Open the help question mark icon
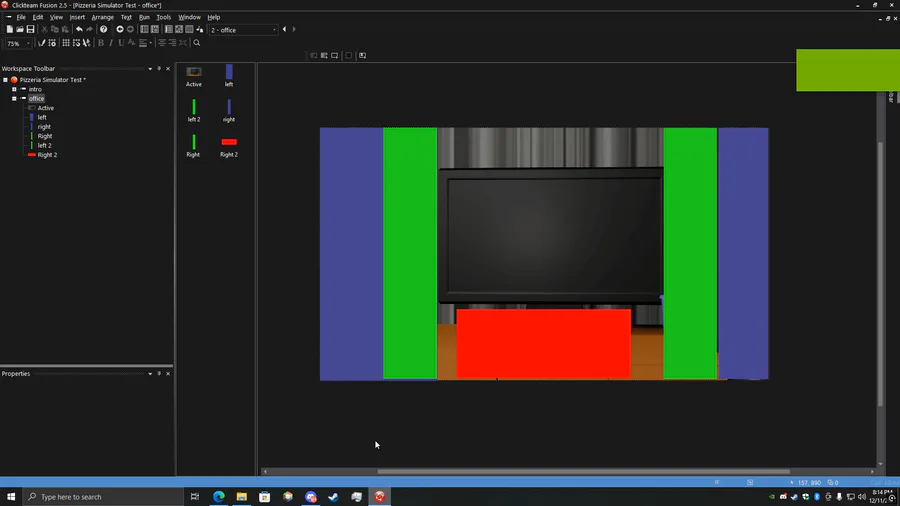The image size is (900, 506). click(103, 29)
